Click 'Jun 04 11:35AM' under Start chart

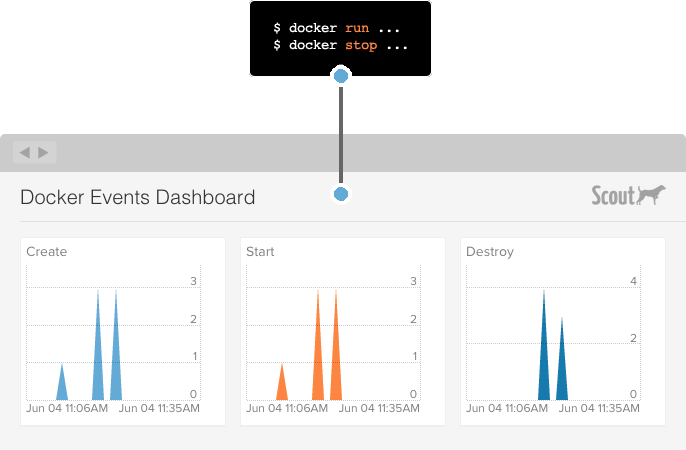coord(379,408)
